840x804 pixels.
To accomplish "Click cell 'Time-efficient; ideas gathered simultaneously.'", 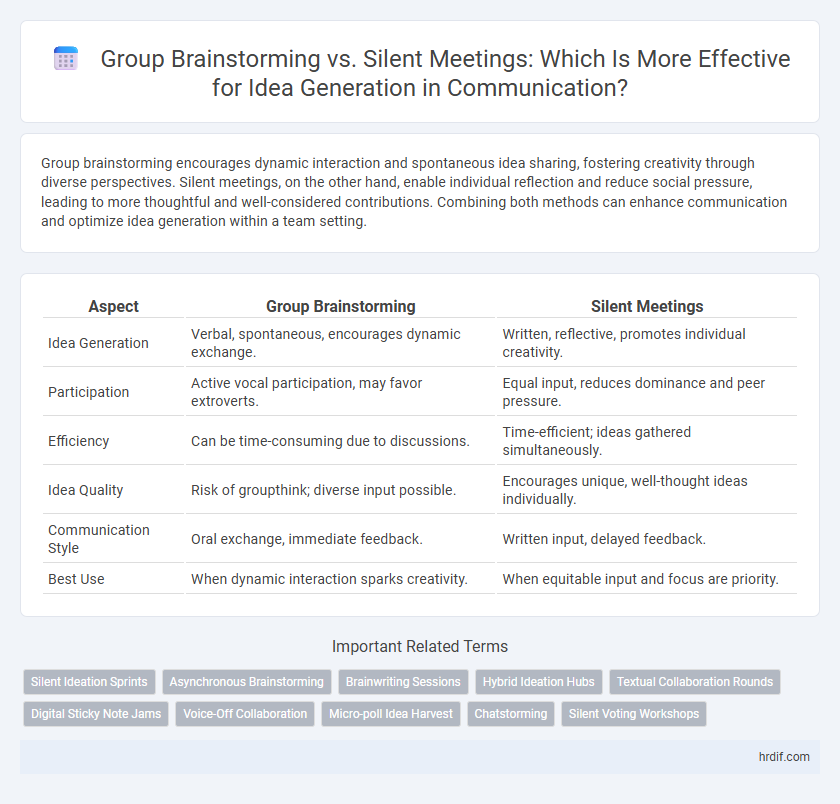I will [647, 441].
